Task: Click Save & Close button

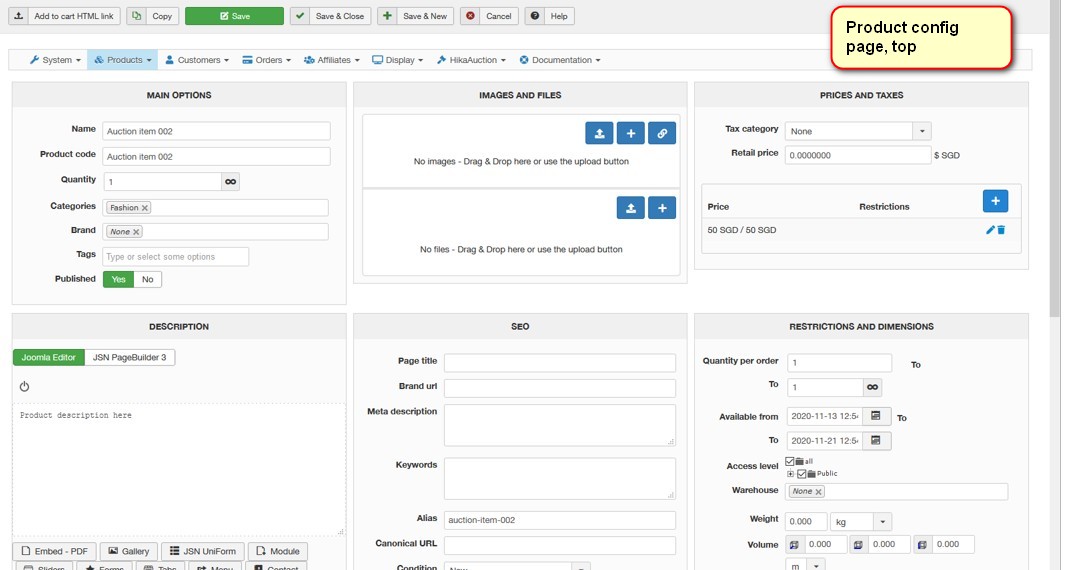Action: click(x=331, y=16)
